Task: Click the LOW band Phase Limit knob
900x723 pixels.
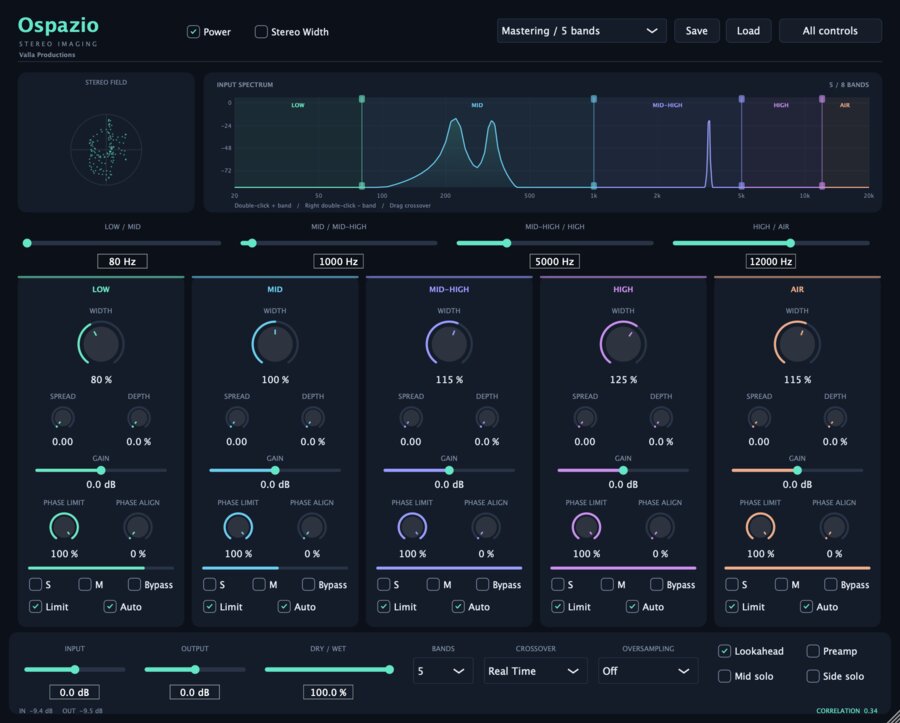Action: click(64, 527)
